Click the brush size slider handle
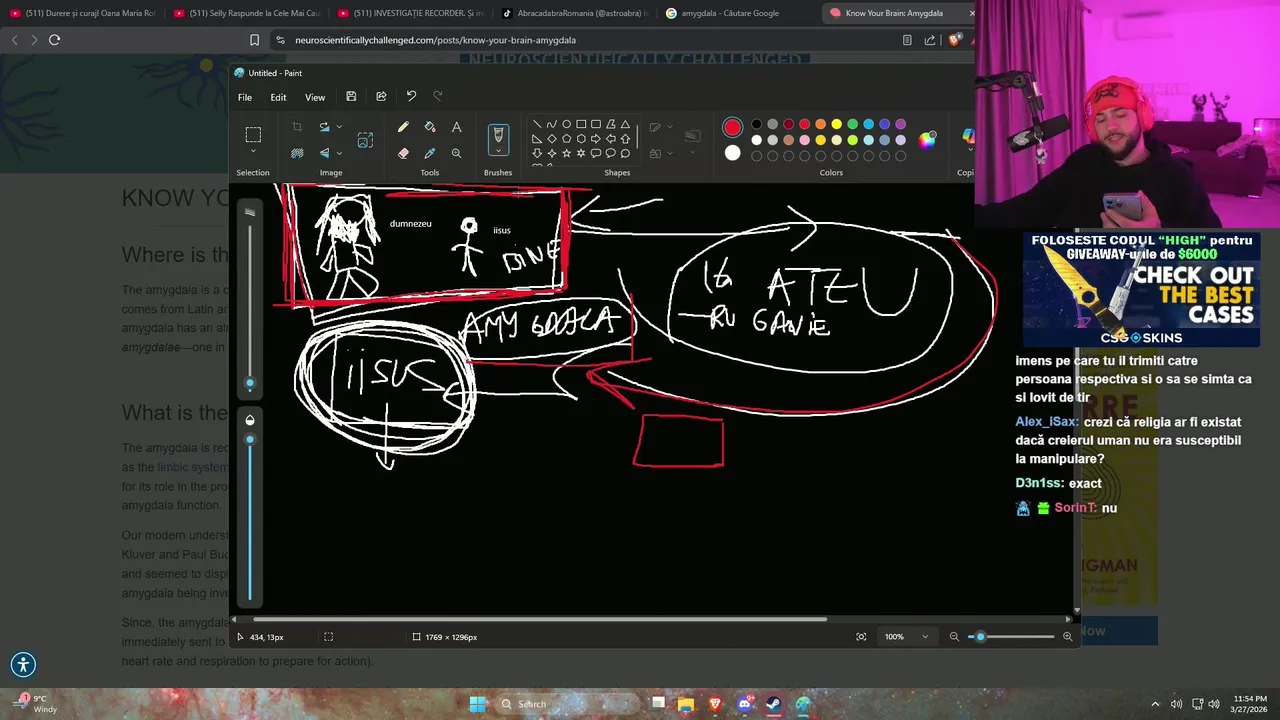This screenshot has height=720, width=1280. [x=250, y=383]
